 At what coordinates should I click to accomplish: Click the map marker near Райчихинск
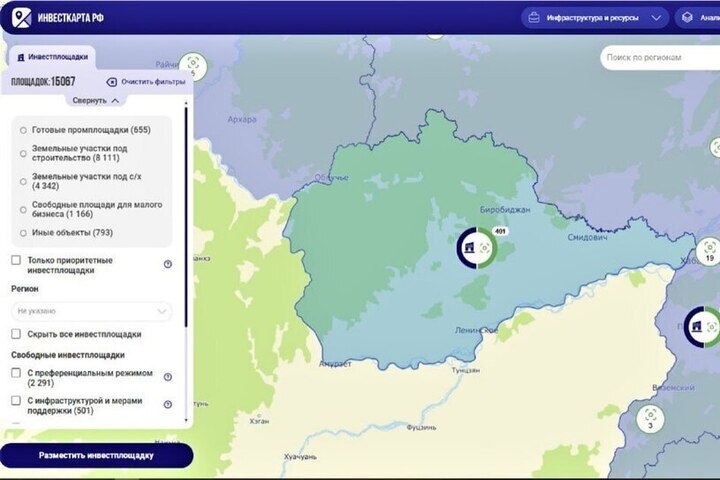click(194, 66)
